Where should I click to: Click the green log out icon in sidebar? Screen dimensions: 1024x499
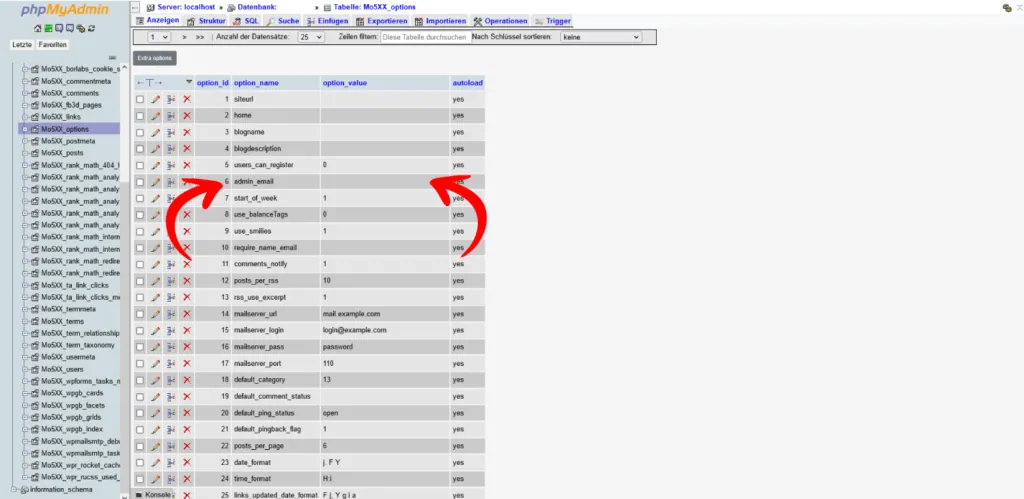point(48,29)
